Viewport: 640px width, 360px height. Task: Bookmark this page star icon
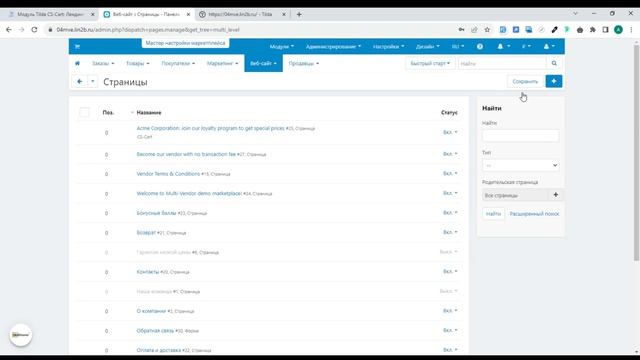point(487,29)
